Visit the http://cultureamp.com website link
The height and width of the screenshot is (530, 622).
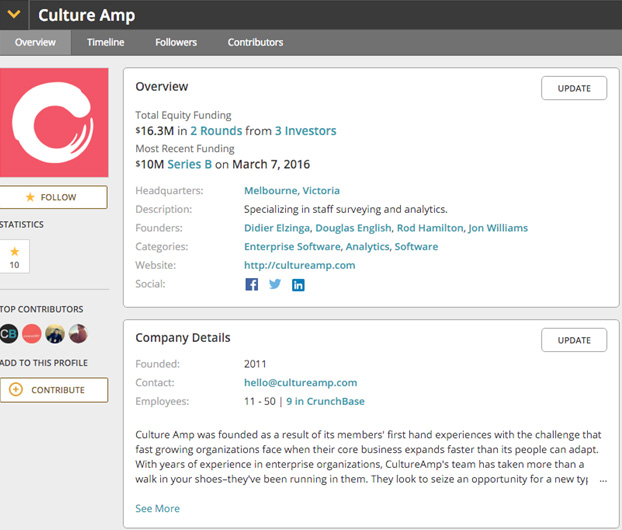click(x=299, y=265)
